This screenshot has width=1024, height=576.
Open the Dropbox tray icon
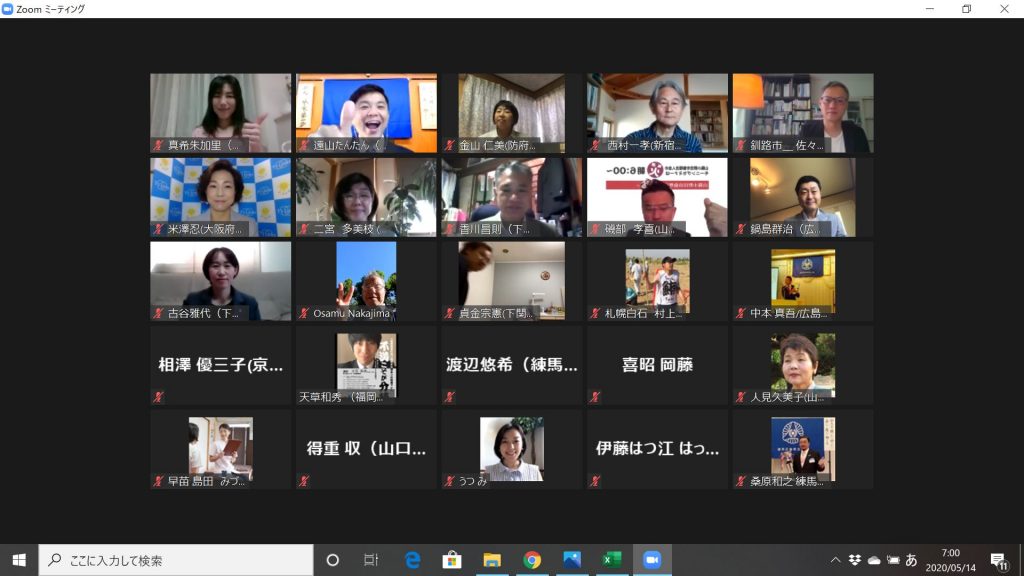pyautogui.click(x=855, y=560)
